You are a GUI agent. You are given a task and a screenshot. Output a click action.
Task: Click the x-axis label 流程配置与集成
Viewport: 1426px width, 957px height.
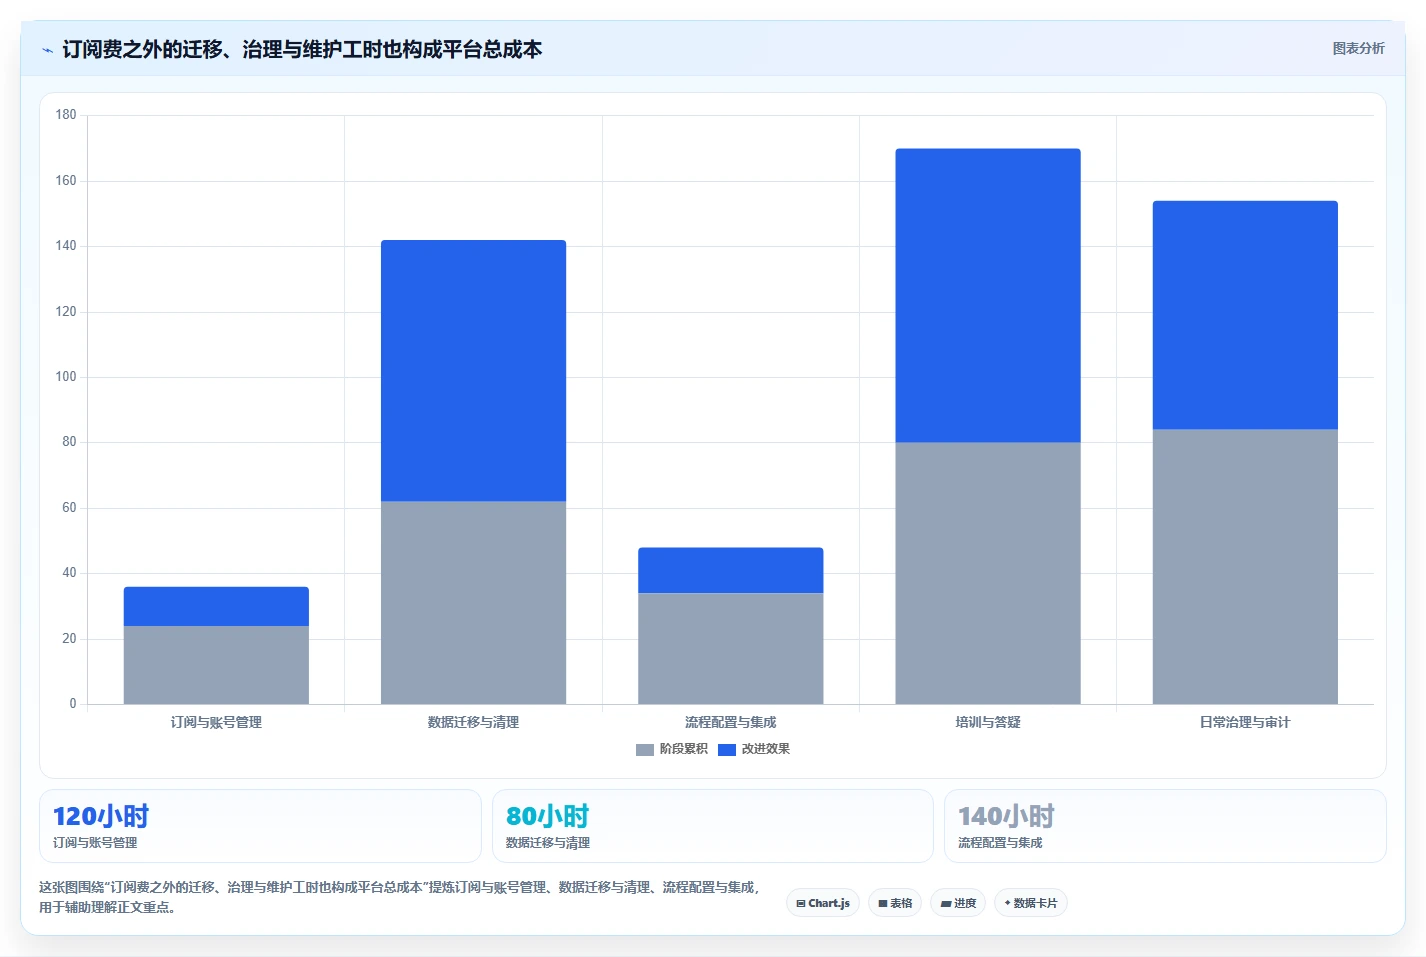click(x=730, y=722)
